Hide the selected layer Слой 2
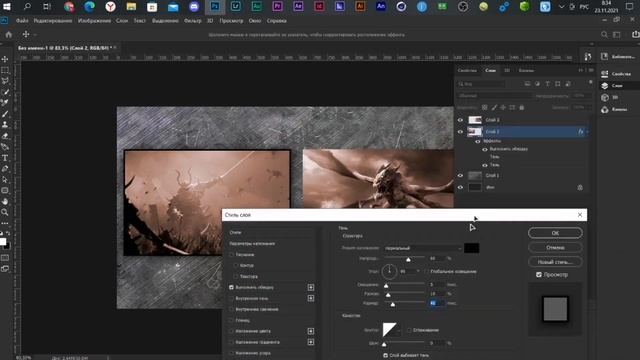Viewport: 640px width, 360px height. [460, 131]
